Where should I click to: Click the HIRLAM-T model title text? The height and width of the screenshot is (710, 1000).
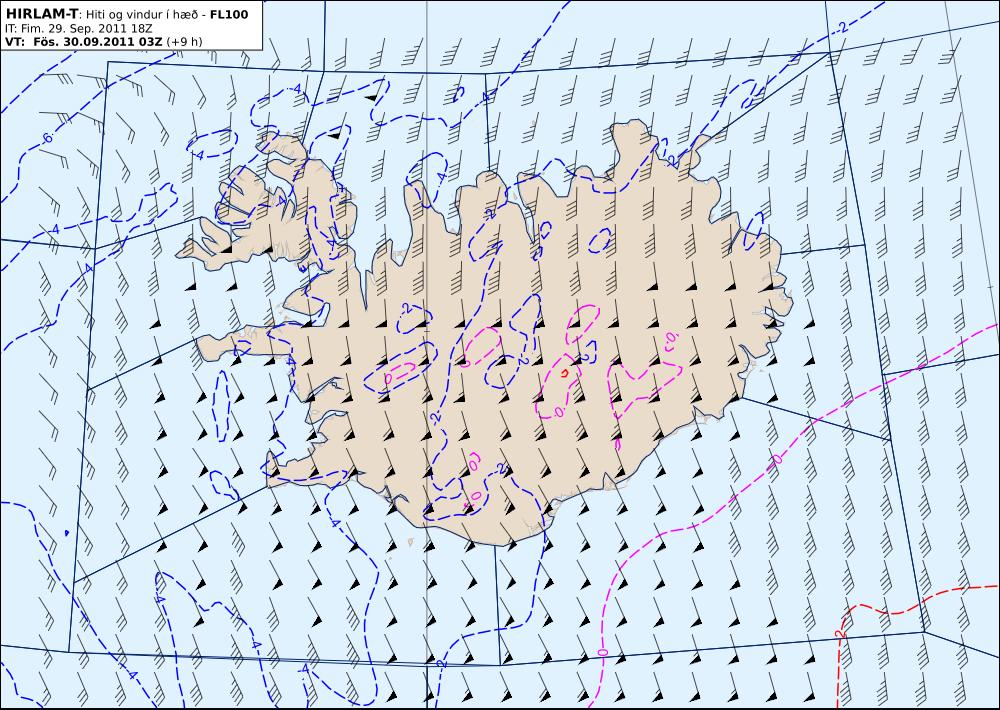click(x=41, y=13)
